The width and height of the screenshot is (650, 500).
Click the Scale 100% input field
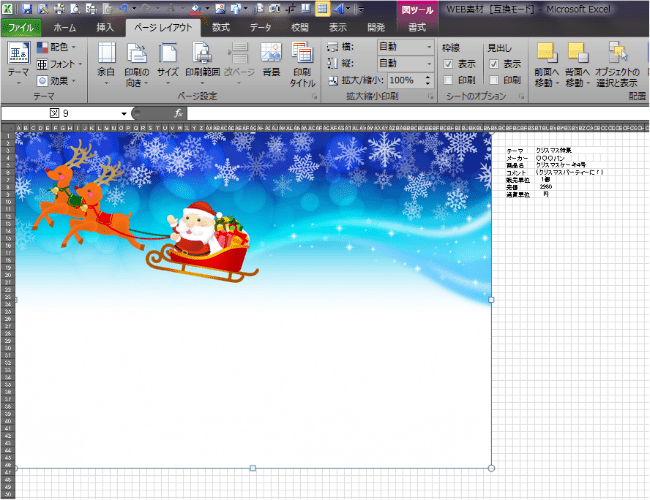point(405,80)
